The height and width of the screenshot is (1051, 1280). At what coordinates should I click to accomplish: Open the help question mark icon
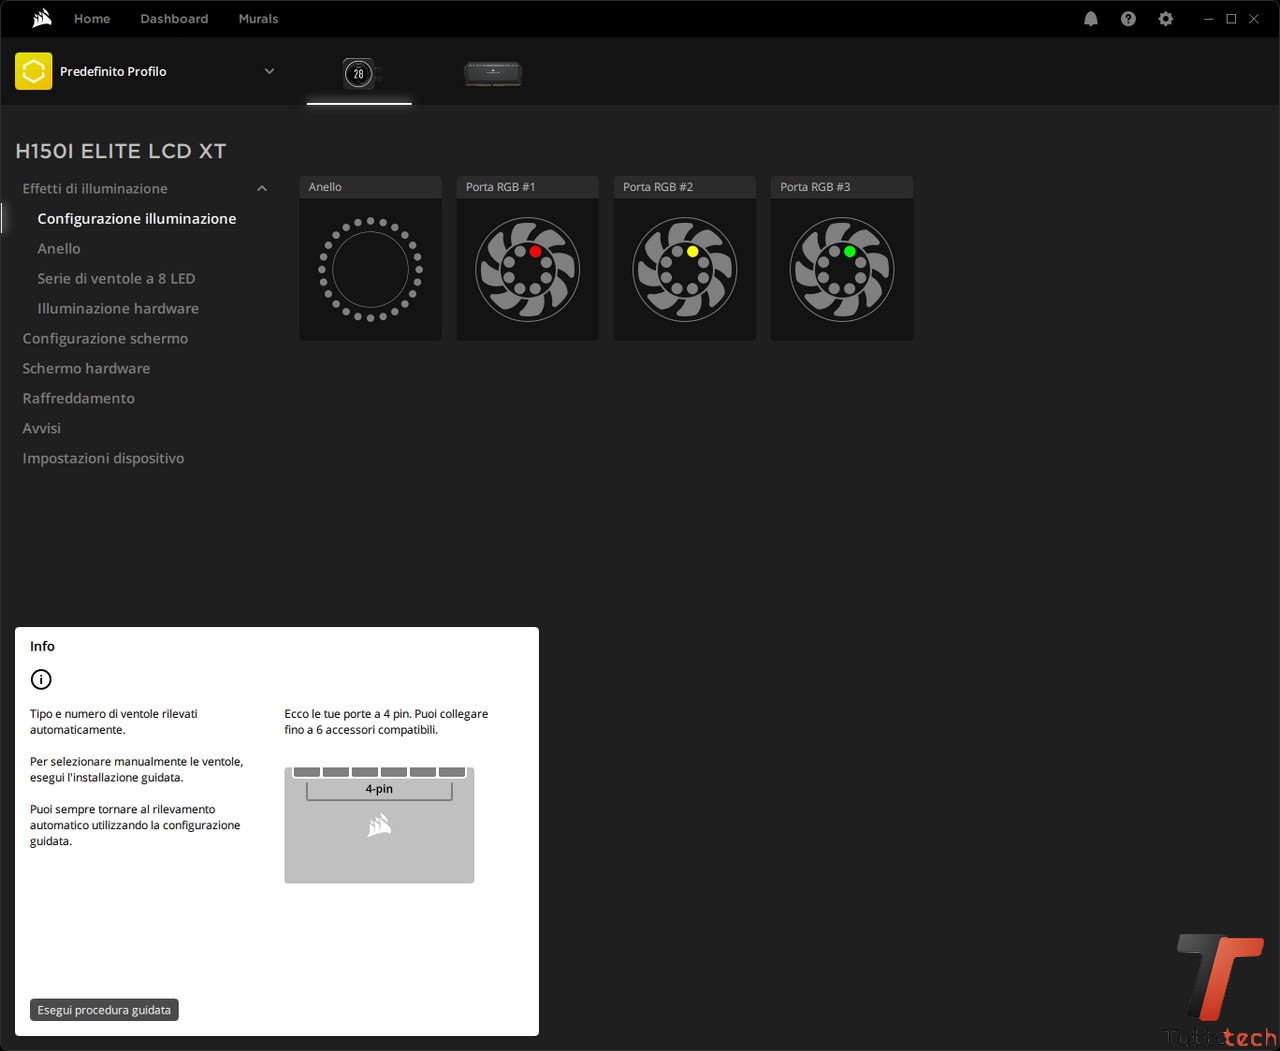pos(1128,19)
